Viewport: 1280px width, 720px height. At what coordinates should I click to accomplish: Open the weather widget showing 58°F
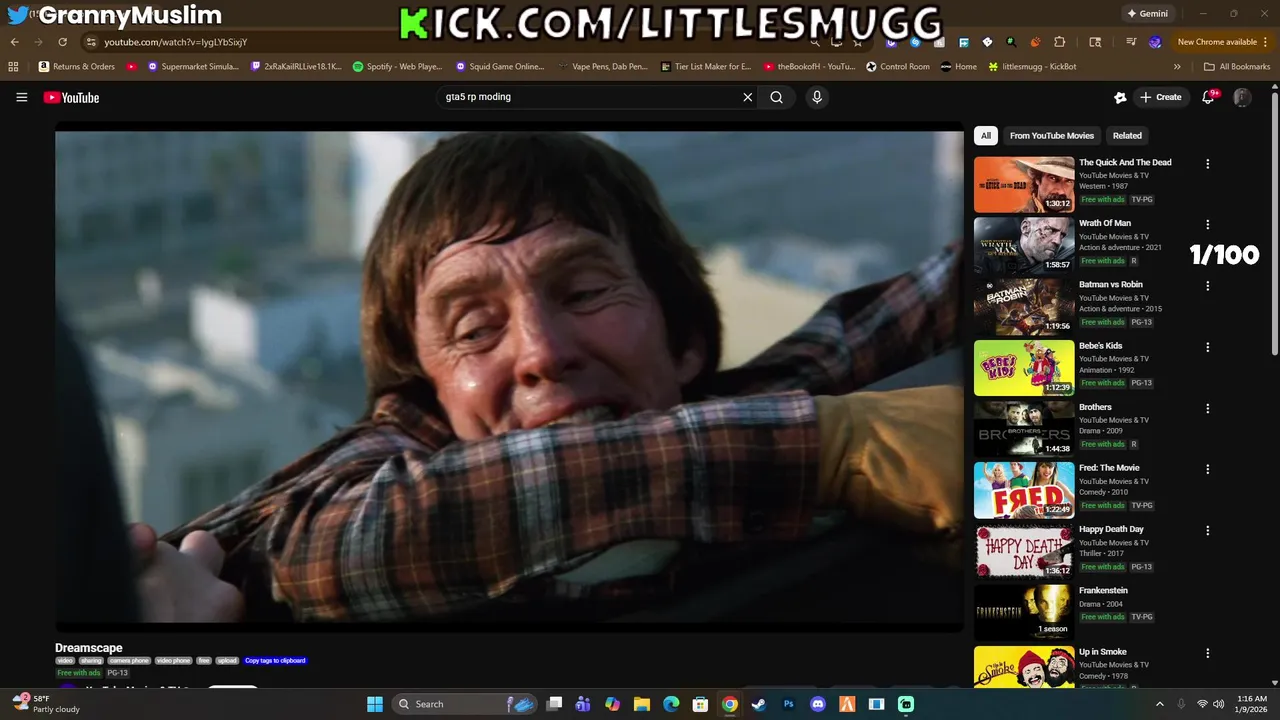(48, 704)
